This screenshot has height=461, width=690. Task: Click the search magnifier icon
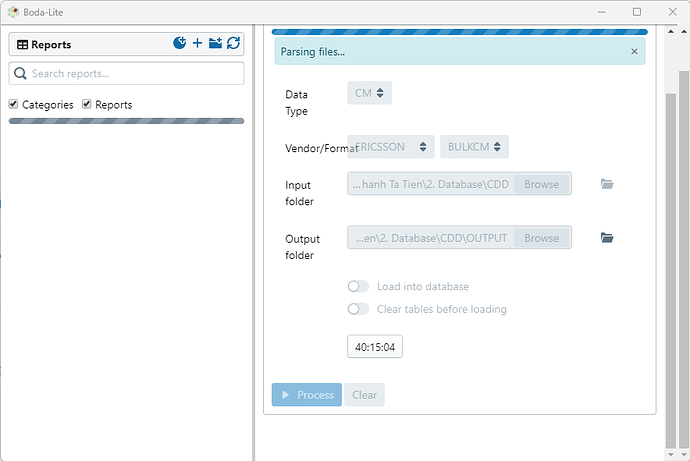tap(20, 73)
